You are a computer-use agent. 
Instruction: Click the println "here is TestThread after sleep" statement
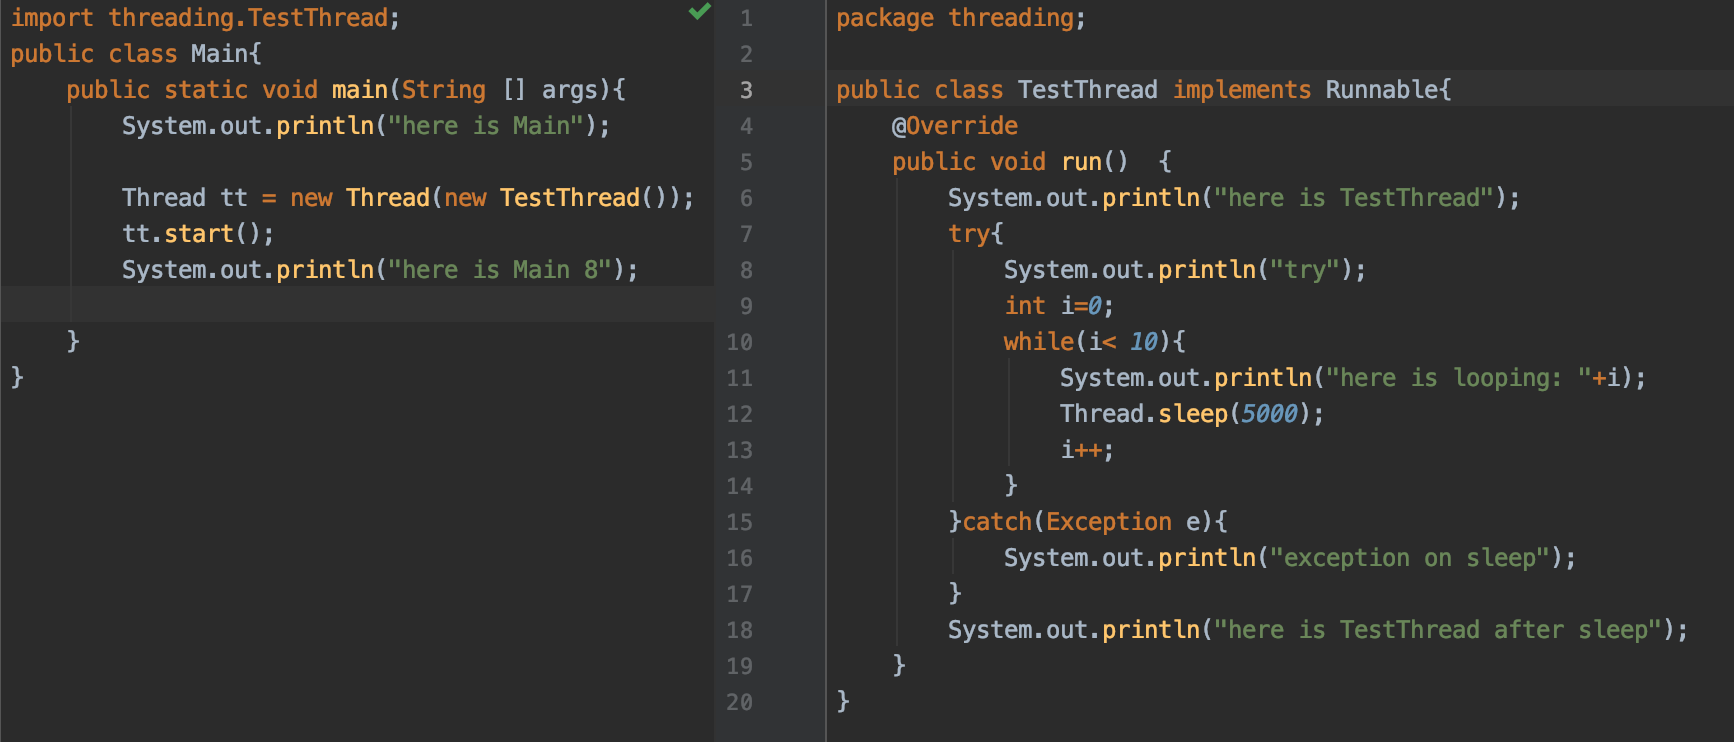pyautogui.click(x=1318, y=630)
